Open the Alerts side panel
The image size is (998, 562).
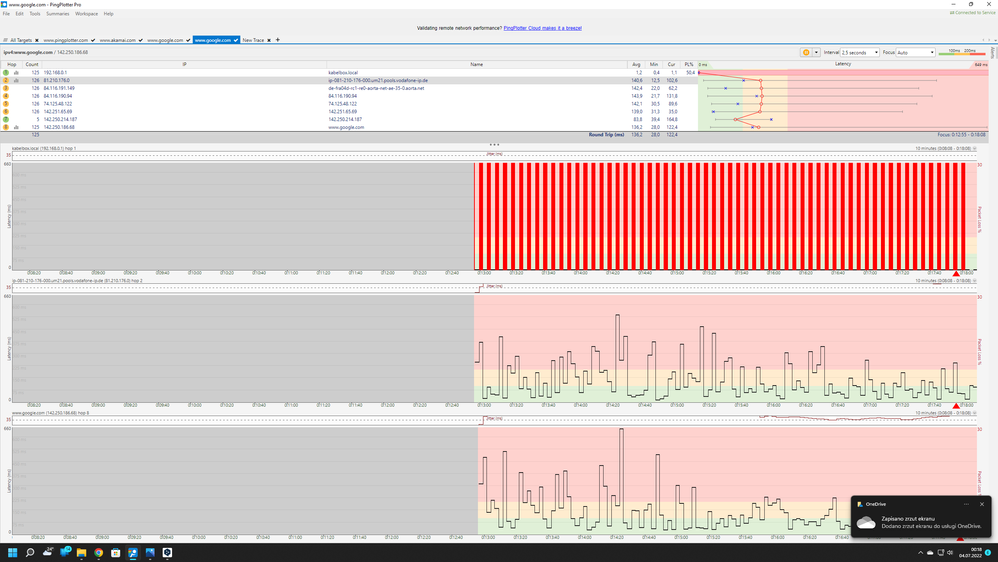(x=994, y=52)
